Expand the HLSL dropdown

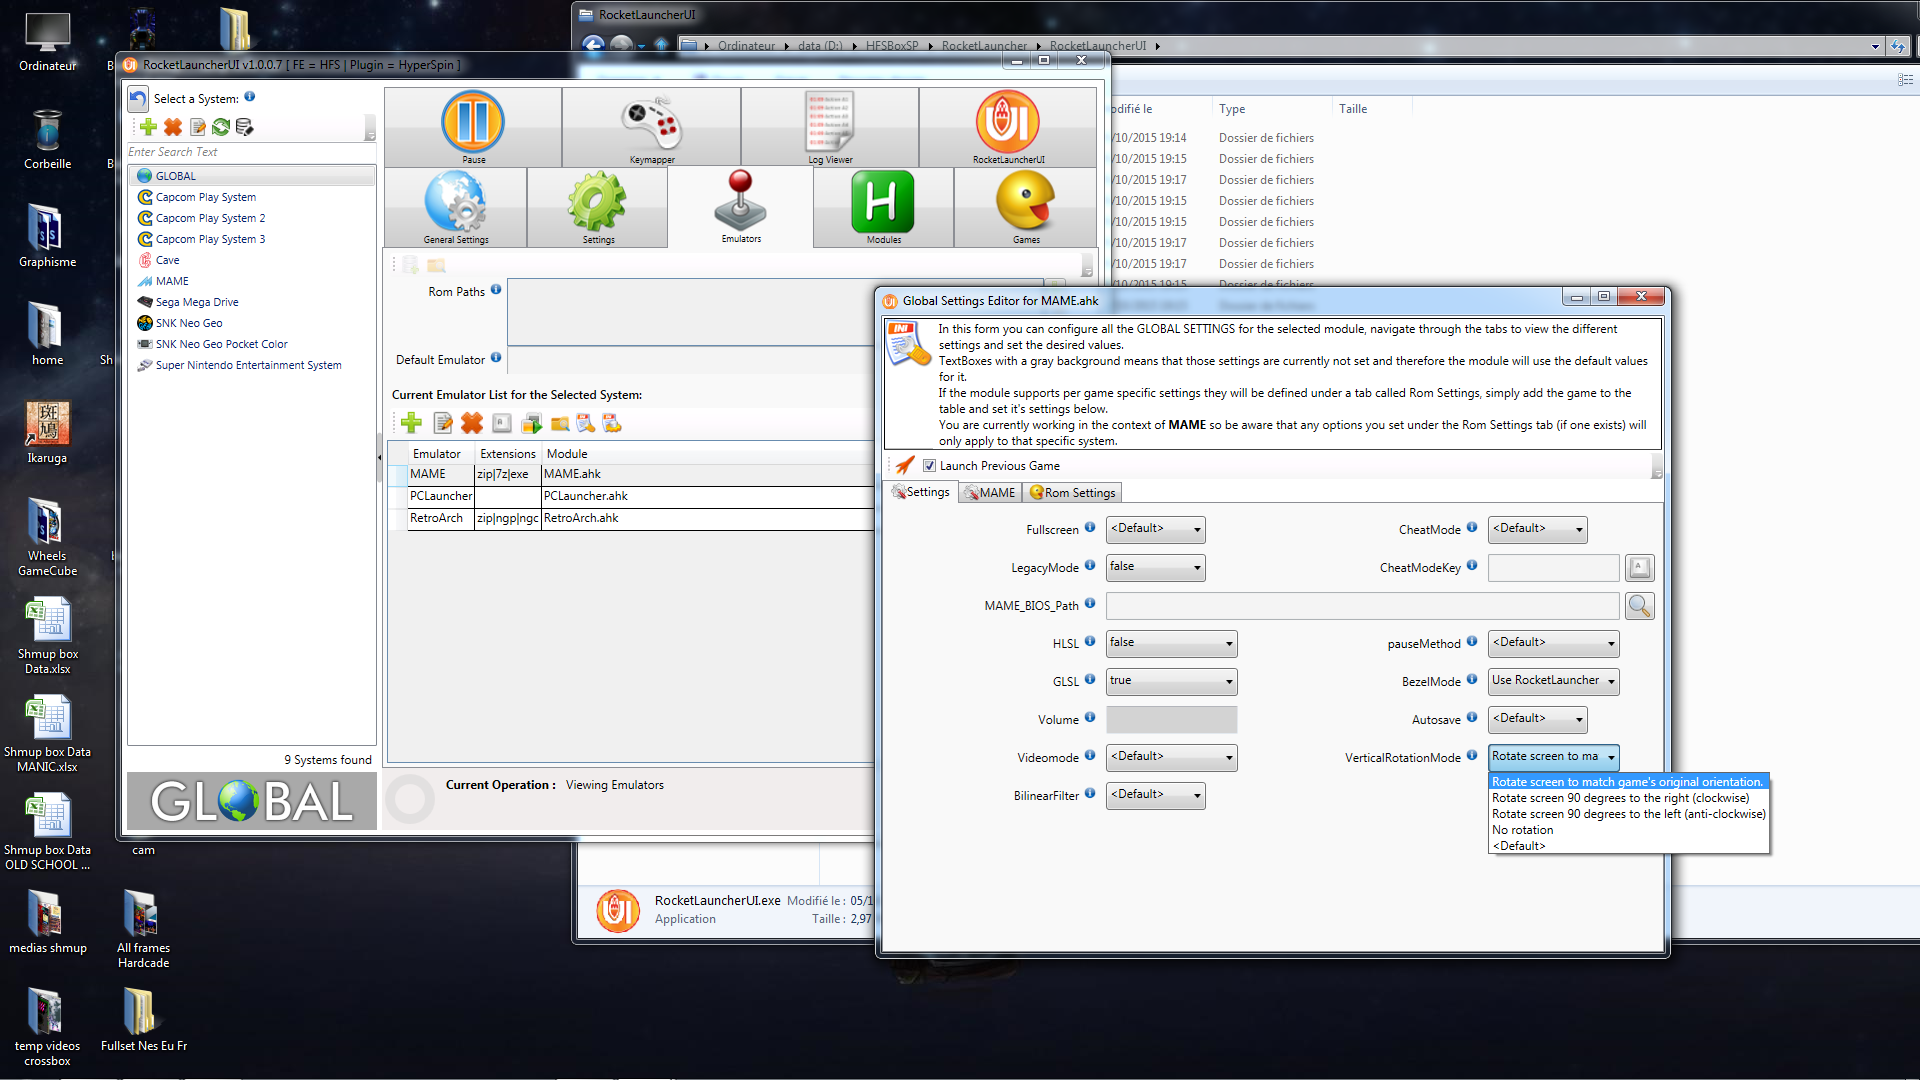point(1171,643)
